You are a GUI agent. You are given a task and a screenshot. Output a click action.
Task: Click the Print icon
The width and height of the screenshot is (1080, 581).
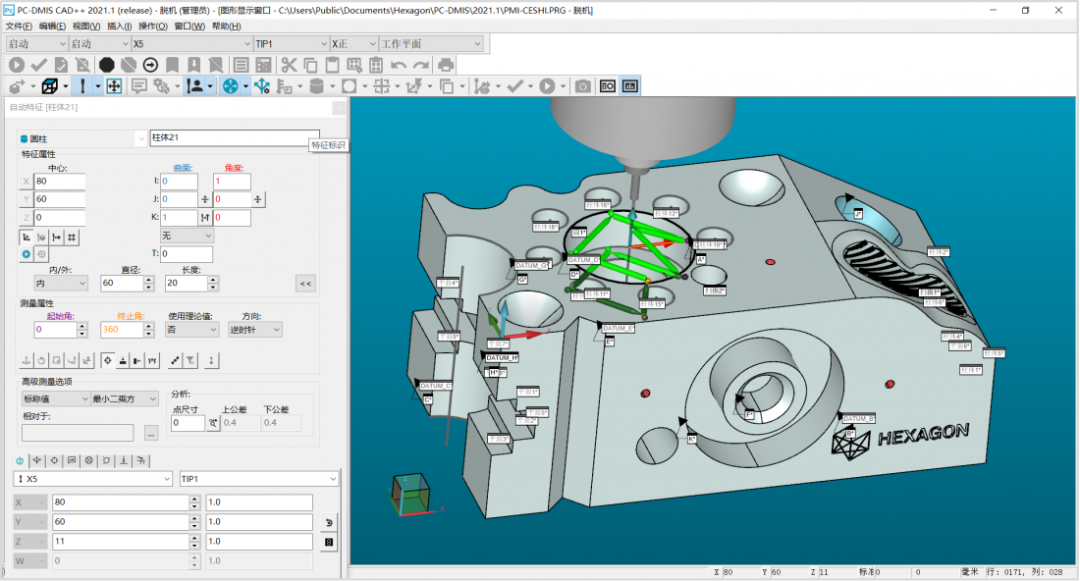446,65
